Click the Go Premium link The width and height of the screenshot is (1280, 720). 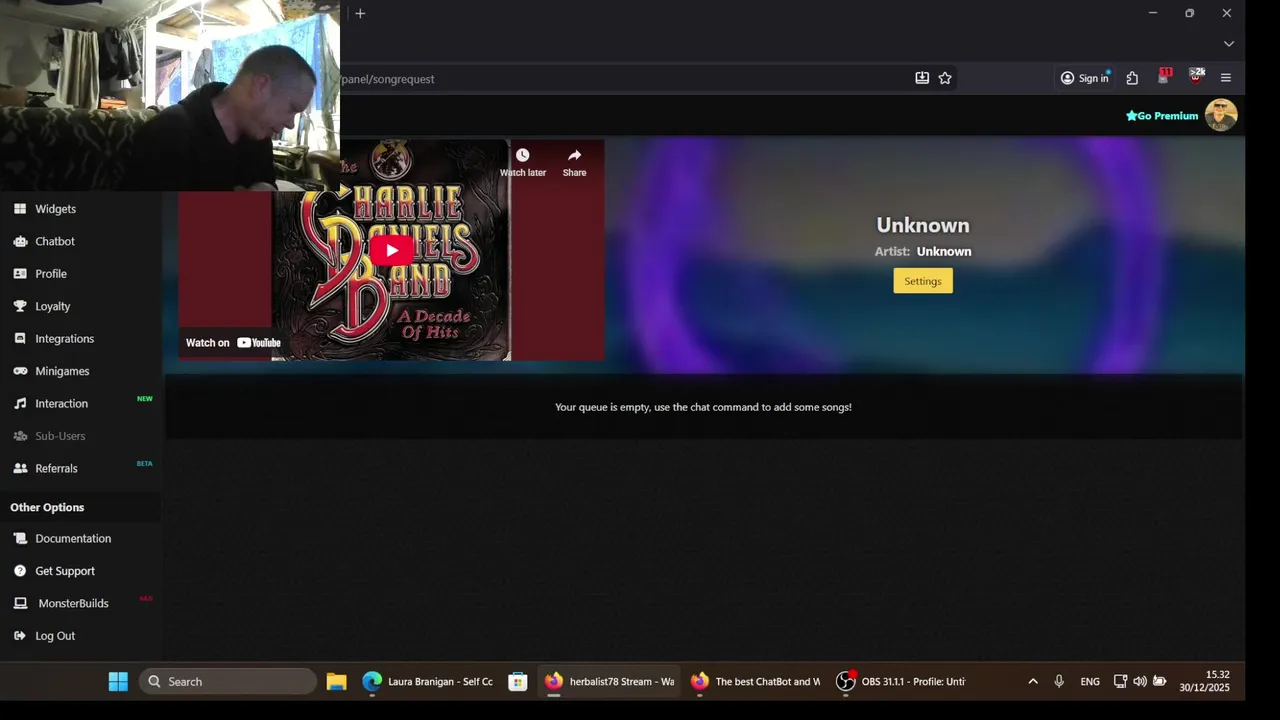pos(1162,116)
